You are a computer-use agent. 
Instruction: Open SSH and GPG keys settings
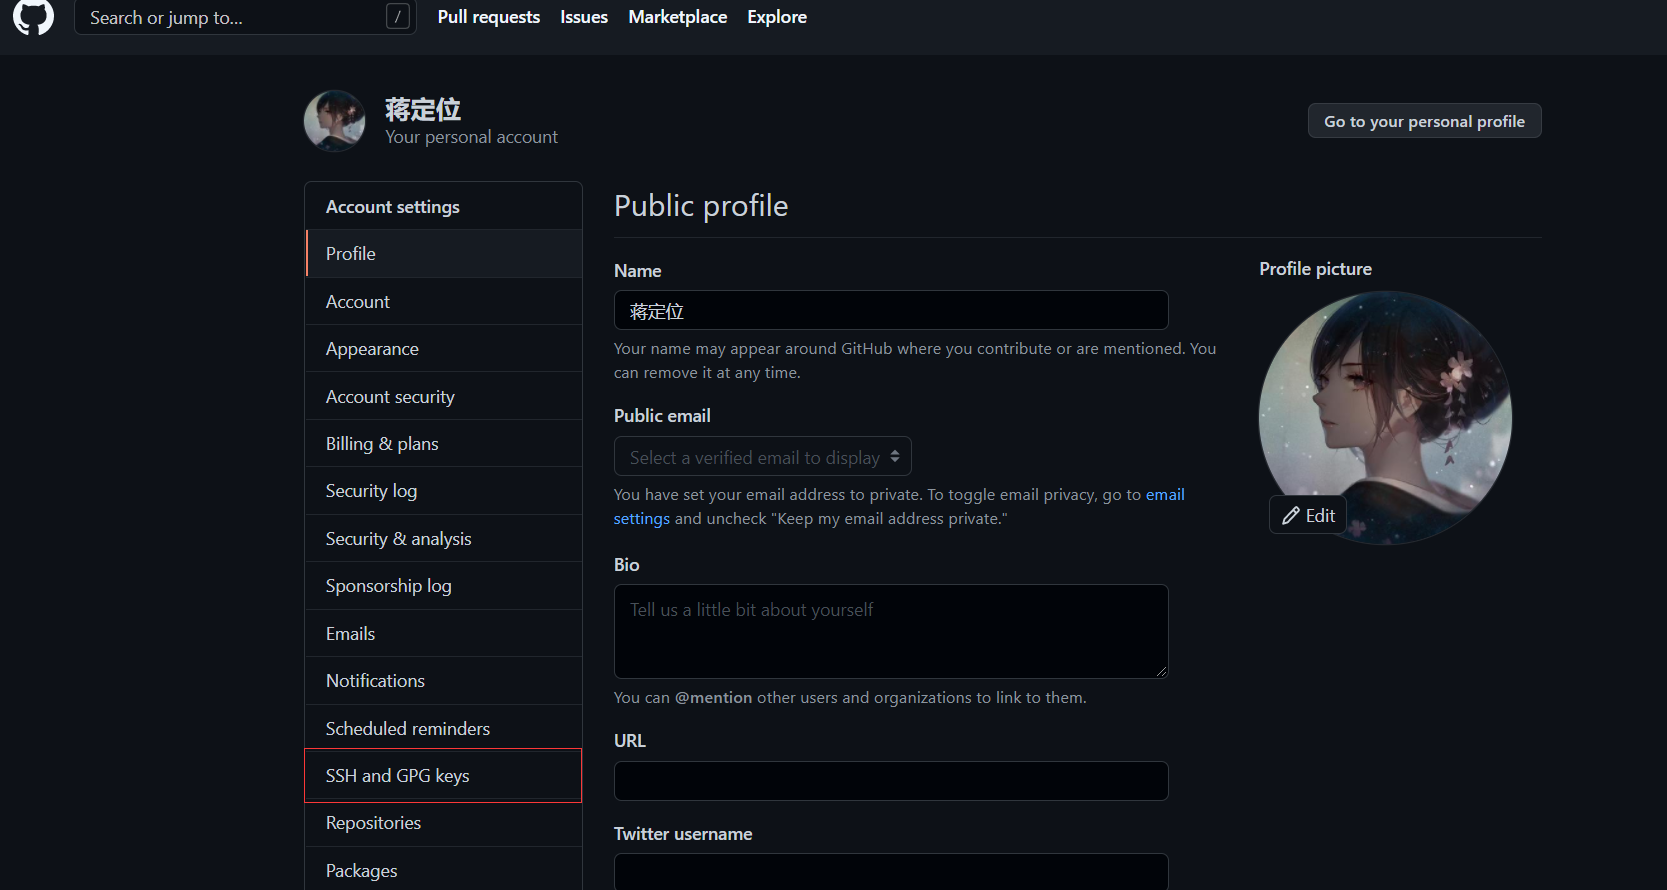[443, 776]
